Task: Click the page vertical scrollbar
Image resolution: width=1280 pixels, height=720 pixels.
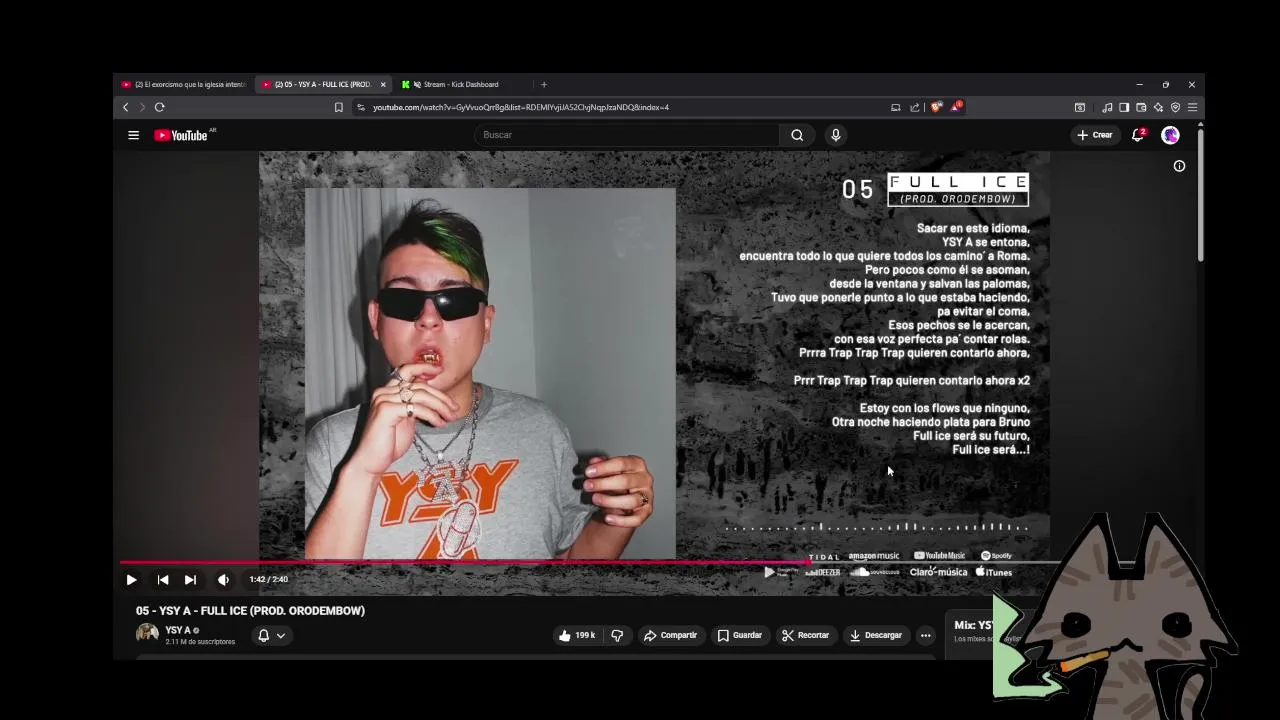Action: (x=1200, y=195)
